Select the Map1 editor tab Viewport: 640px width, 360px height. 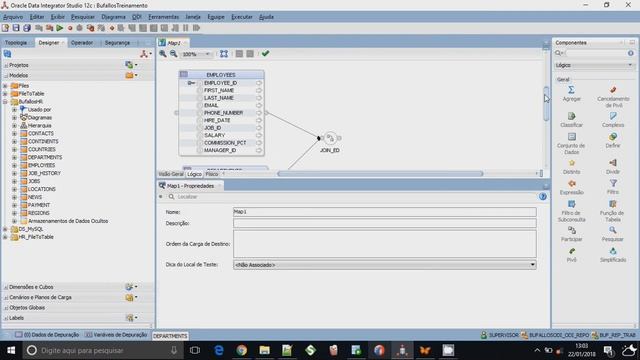[x=173, y=43]
